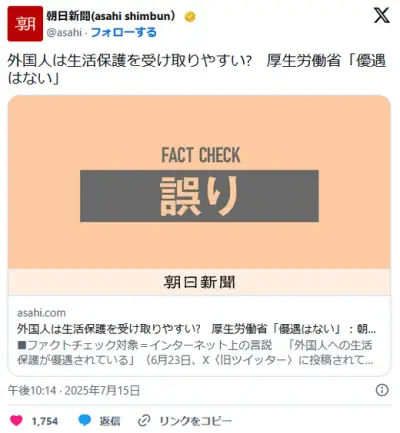The width and height of the screenshot is (400, 433).
Task: Click the 朝日新聞 banner under image
Action: [x=199, y=282]
